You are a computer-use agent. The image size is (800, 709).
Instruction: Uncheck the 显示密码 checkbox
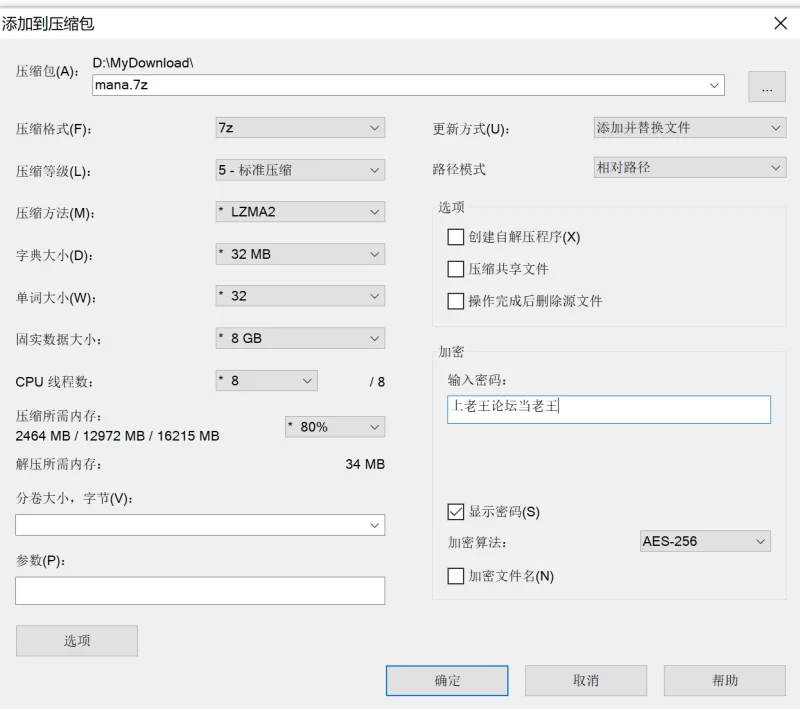tap(456, 512)
